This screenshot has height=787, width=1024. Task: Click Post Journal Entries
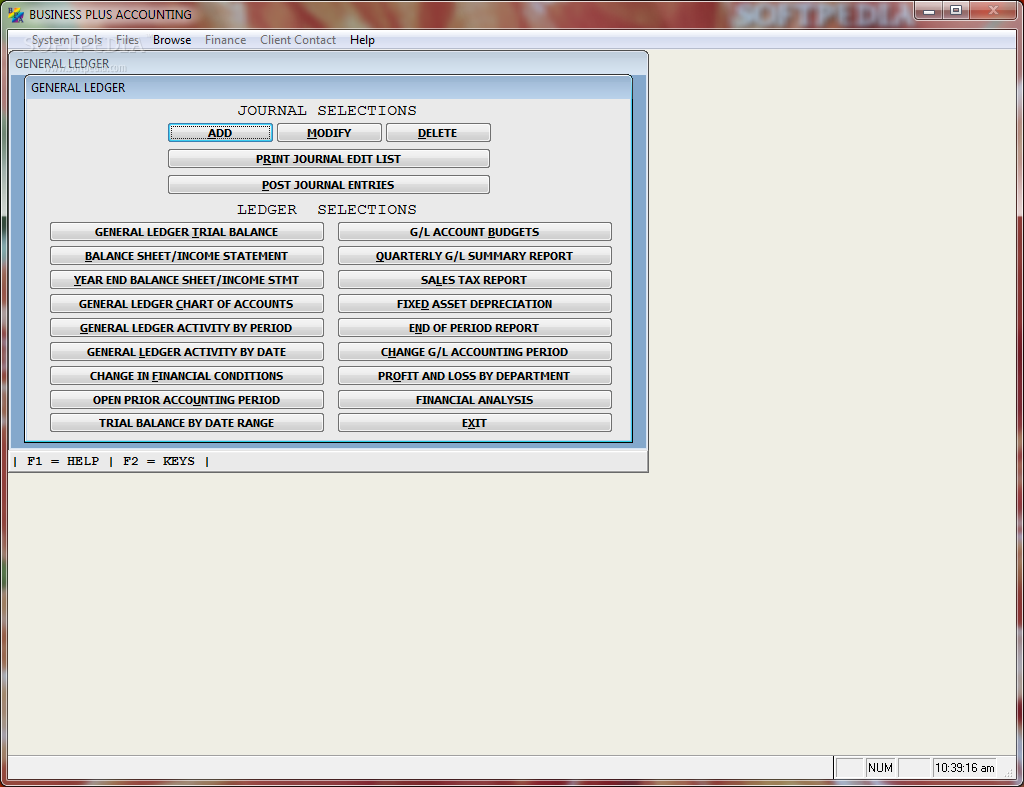pyautogui.click(x=328, y=185)
